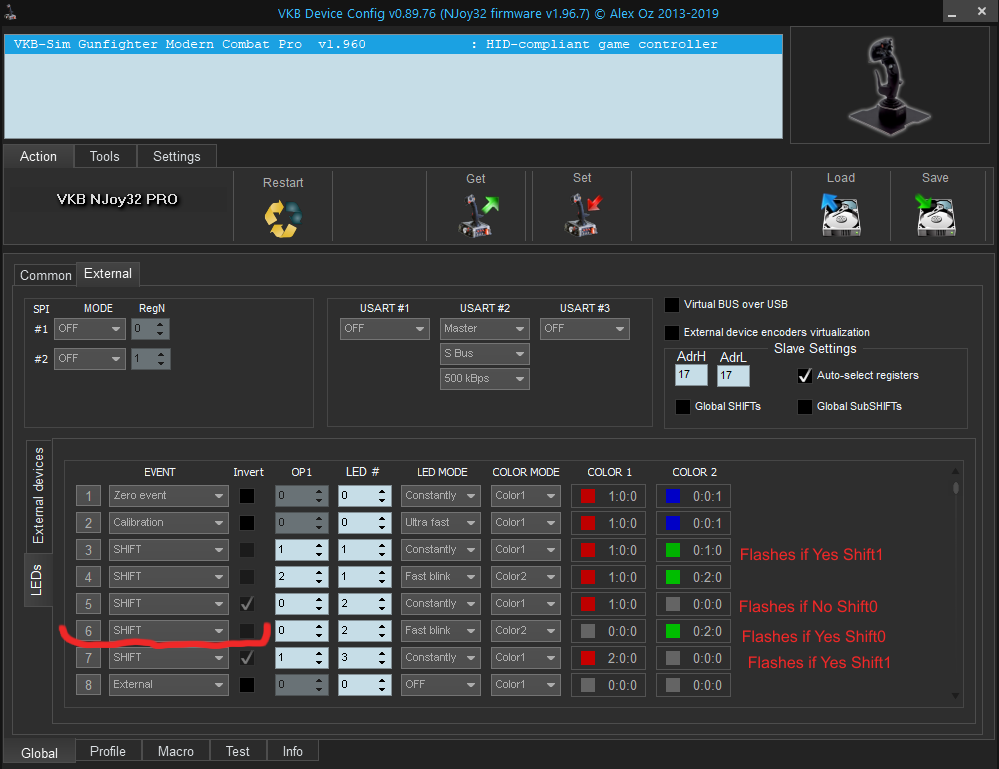Select the LEDs vertical tab
This screenshot has height=769, width=999.
click(36, 580)
